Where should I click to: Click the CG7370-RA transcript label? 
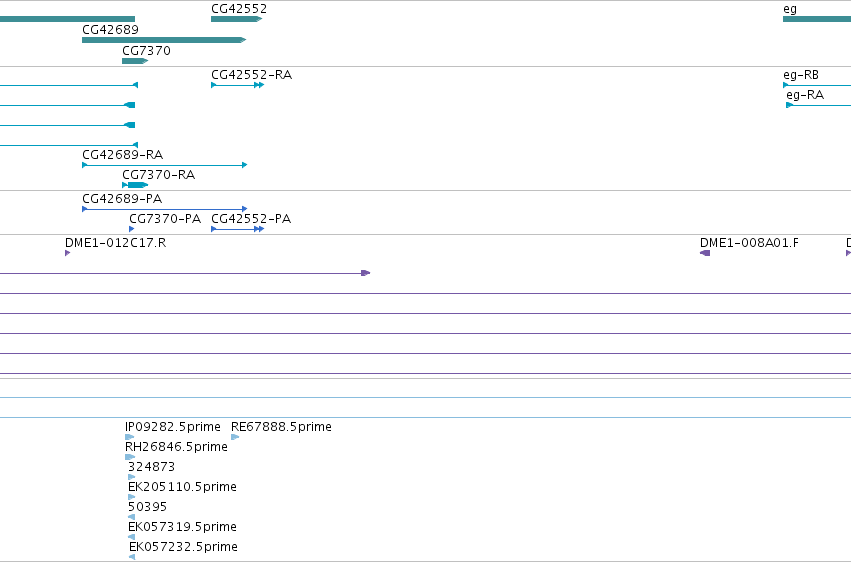[x=158, y=175]
